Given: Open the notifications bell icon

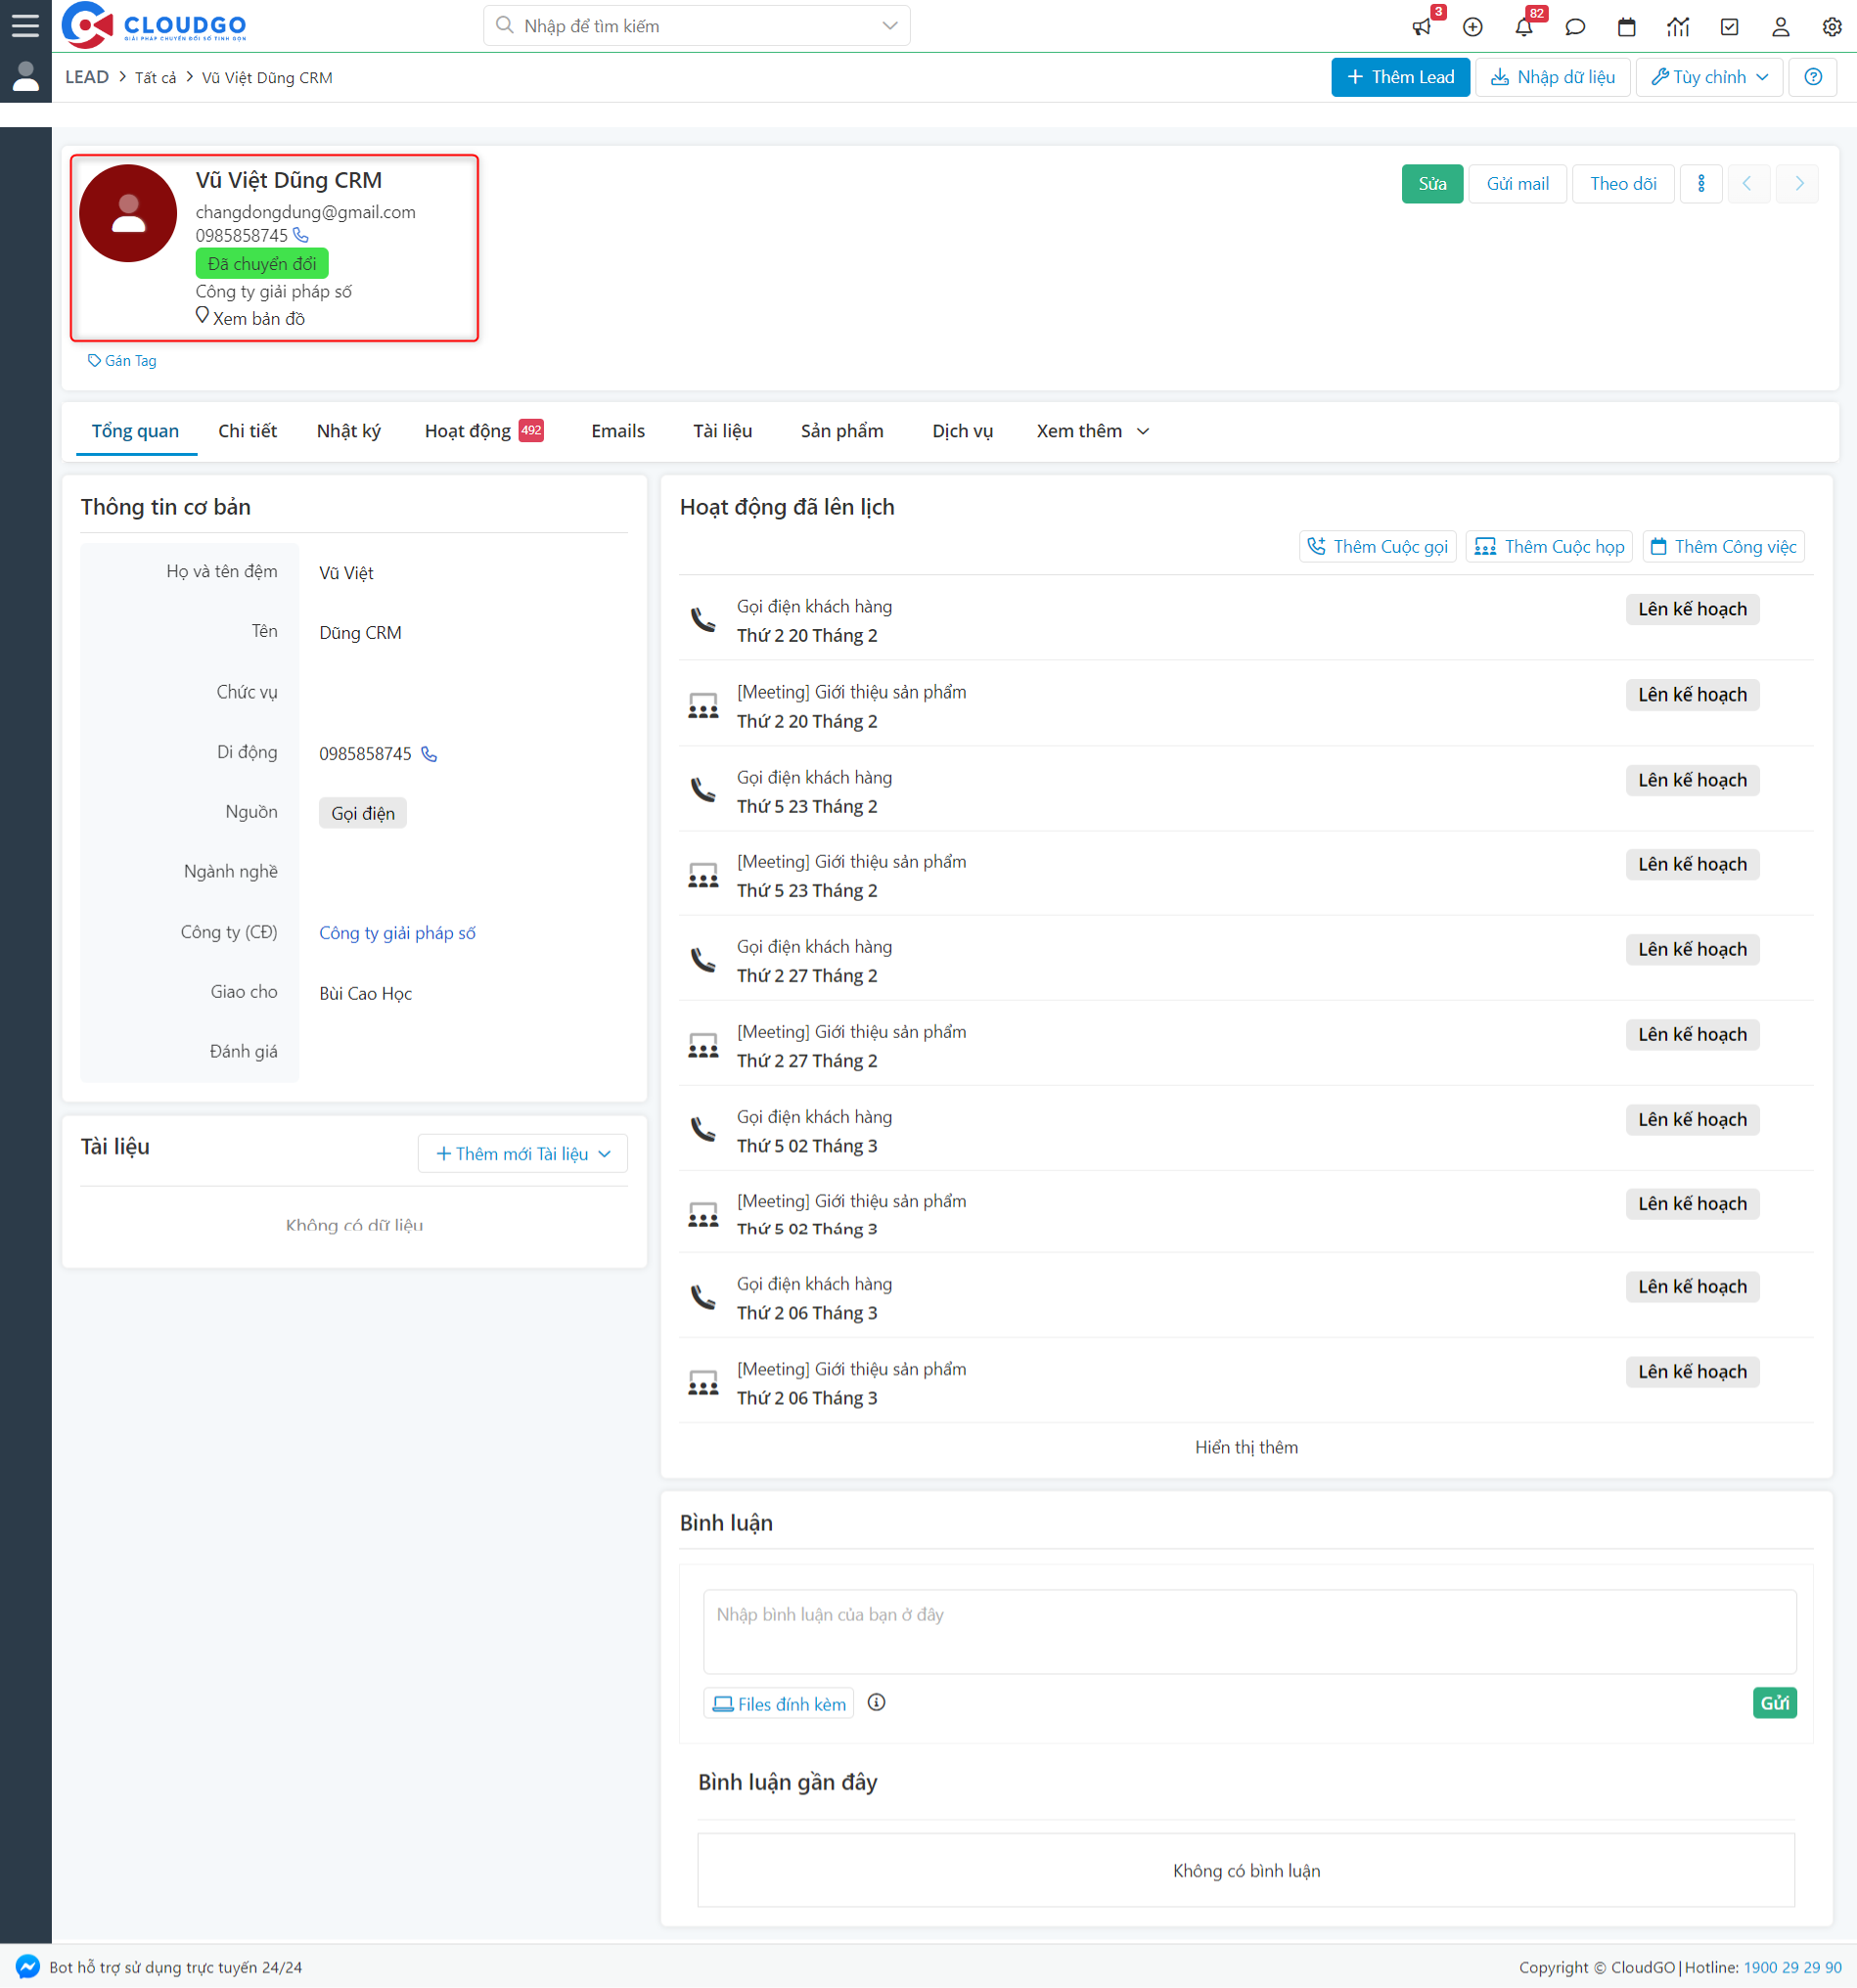Looking at the screenshot, I should coord(1523,27).
